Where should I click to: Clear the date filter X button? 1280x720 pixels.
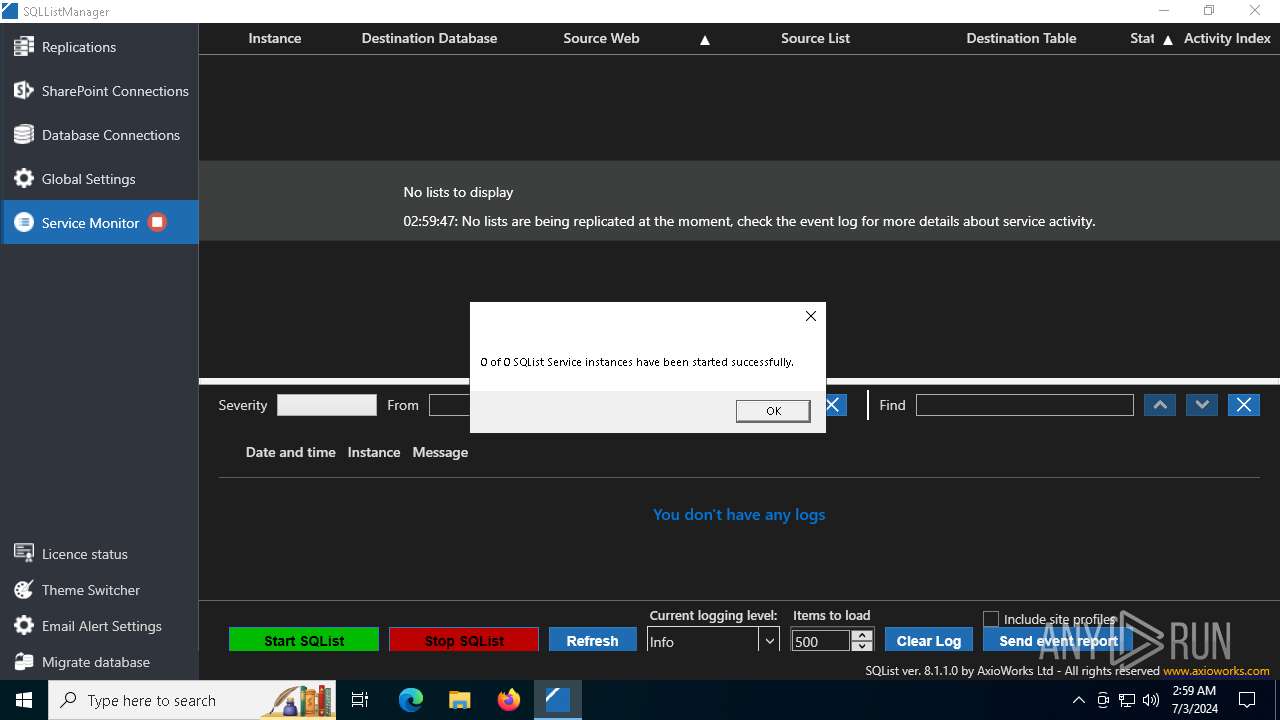(835, 405)
